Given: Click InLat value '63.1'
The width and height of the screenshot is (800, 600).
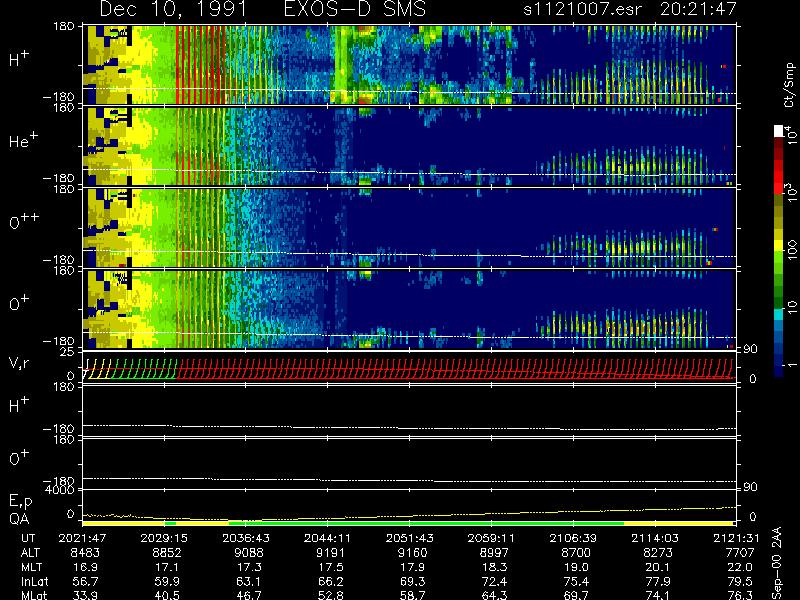Looking at the screenshot, I should [x=249, y=581].
